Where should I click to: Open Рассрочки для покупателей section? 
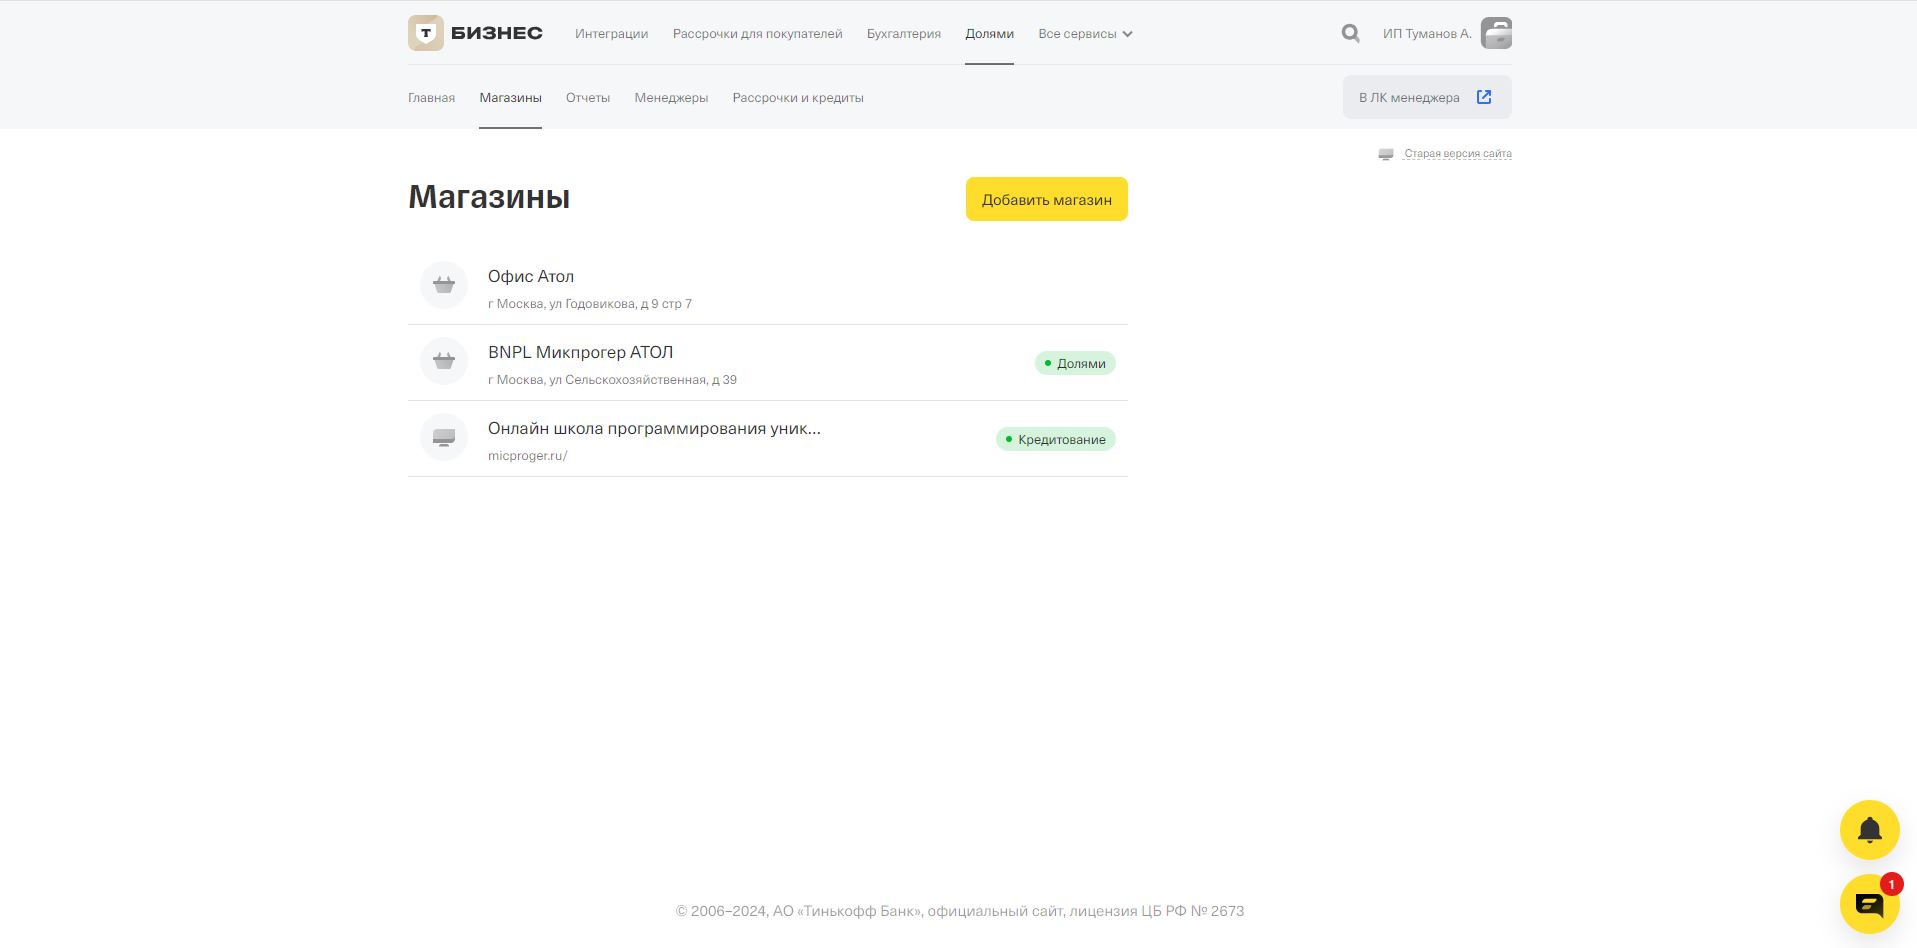pos(757,33)
